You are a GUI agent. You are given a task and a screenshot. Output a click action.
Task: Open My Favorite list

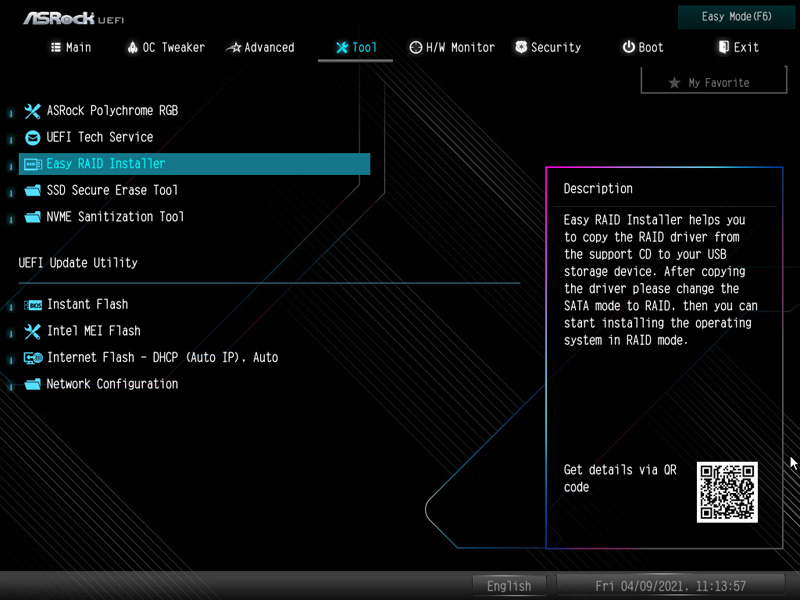point(714,81)
